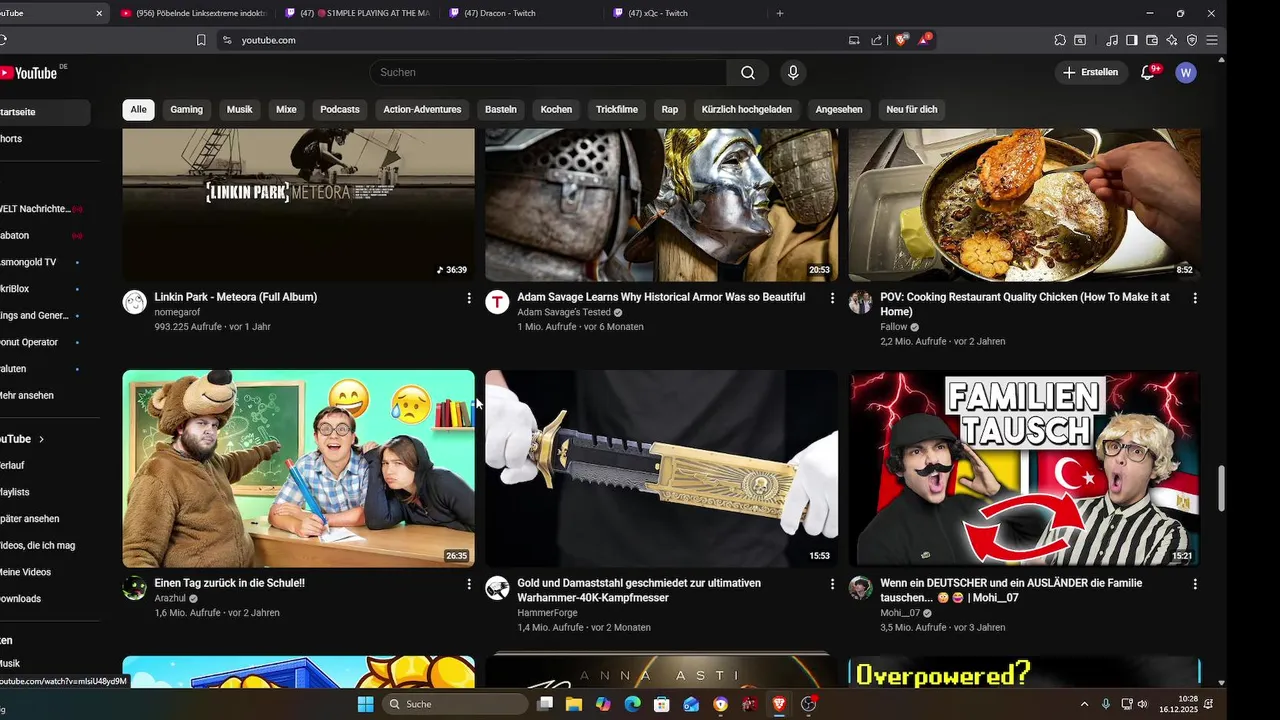1280x720 pixels.
Task: Start voice search with the microphone icon
Action: (x=793, y=72)
